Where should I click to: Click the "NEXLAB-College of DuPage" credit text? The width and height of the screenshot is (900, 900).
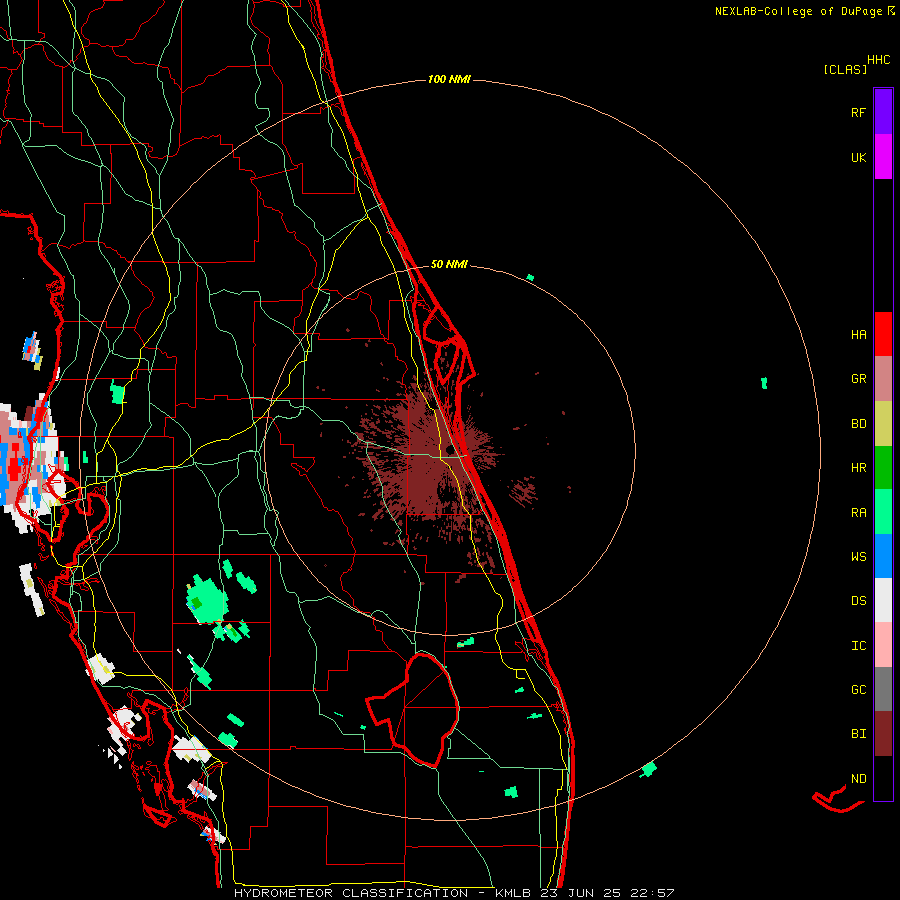pyautogui.click(x=798, y=11)
